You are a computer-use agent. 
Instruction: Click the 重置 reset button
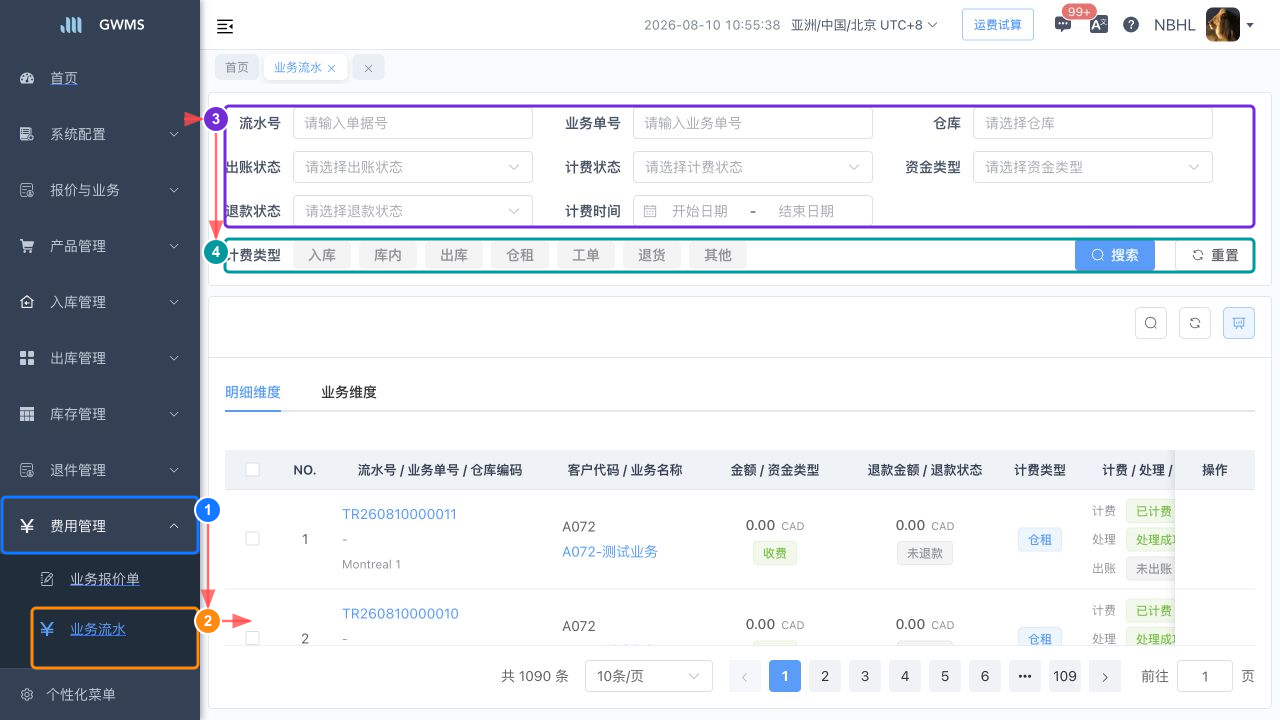pyautogui.click(x=1215, y=255)
